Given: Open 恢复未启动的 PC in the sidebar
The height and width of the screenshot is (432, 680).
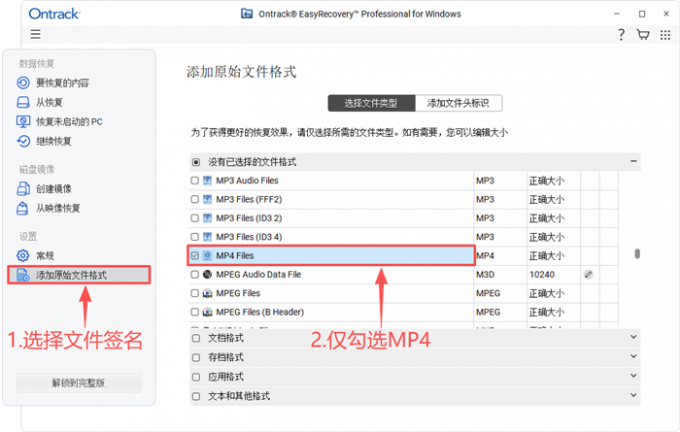Looking at the screenshot, I should [x=69, y=121].
